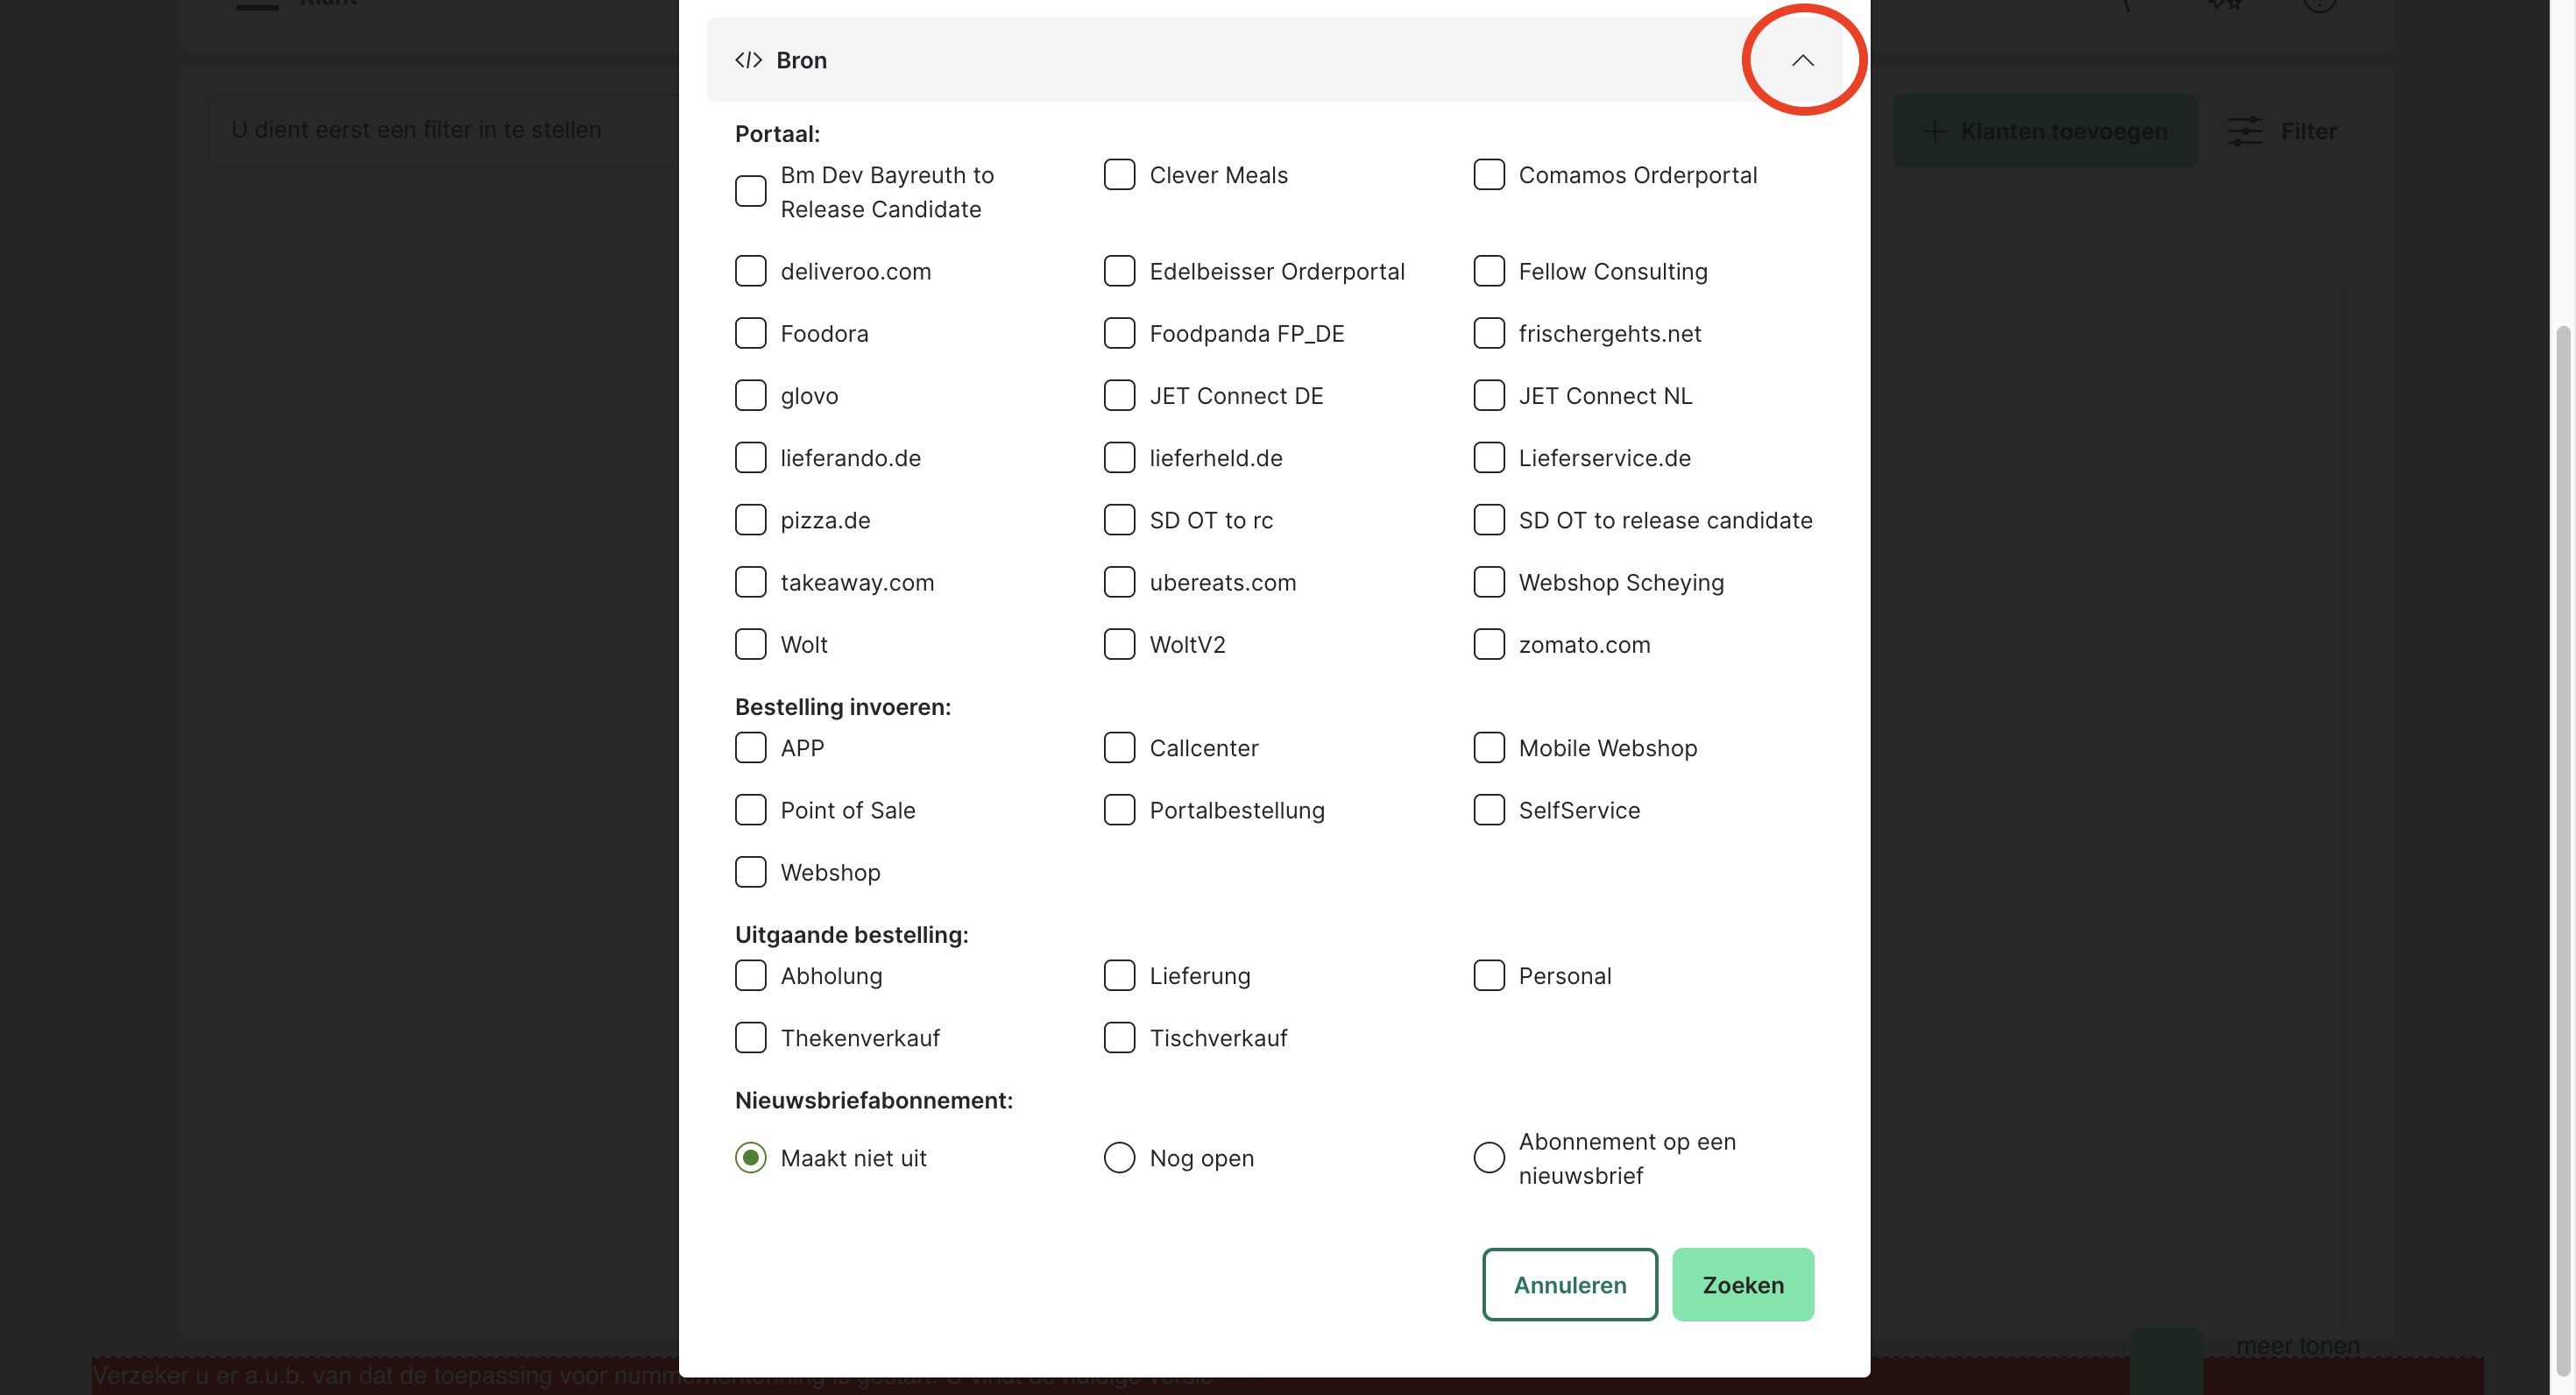Image resolution: width=2576 pixels, height=1395 pixels.
Task: Select the Maakt niet uit radio button
Action: pos(750,1158)
